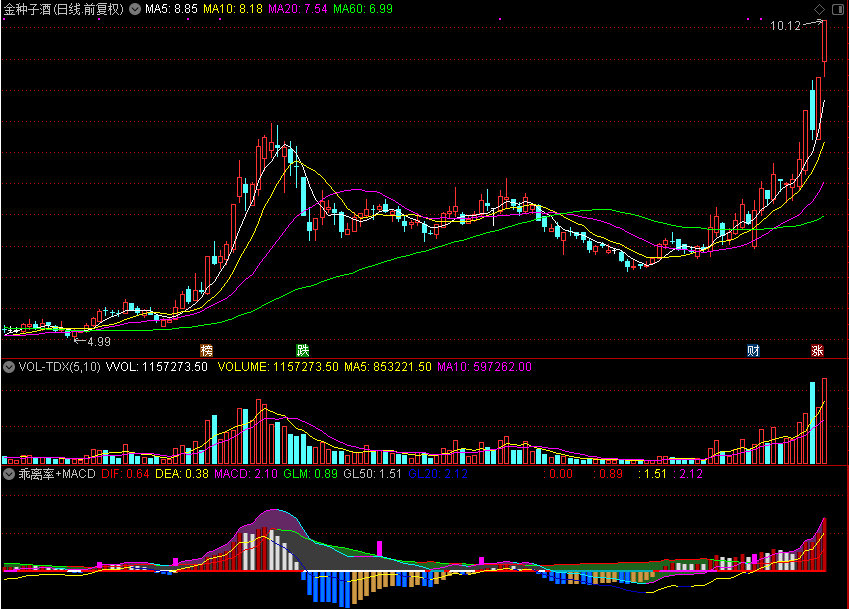Click the diamond icon in the chart corner
The width and height of the screenshot is (849, 609).
[x=819, y=9]
